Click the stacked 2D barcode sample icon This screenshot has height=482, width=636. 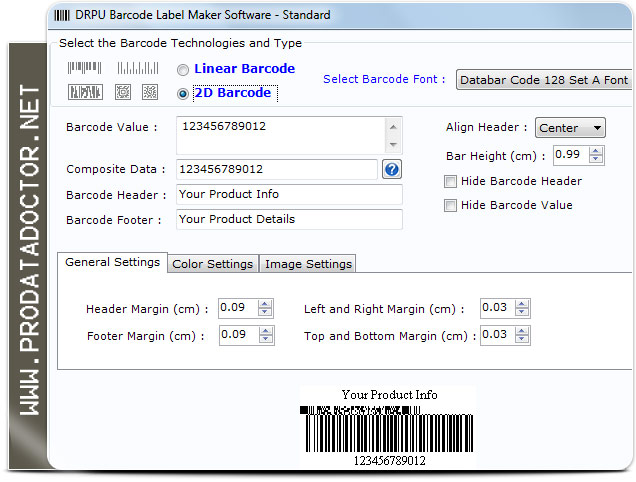click(85, 92)
